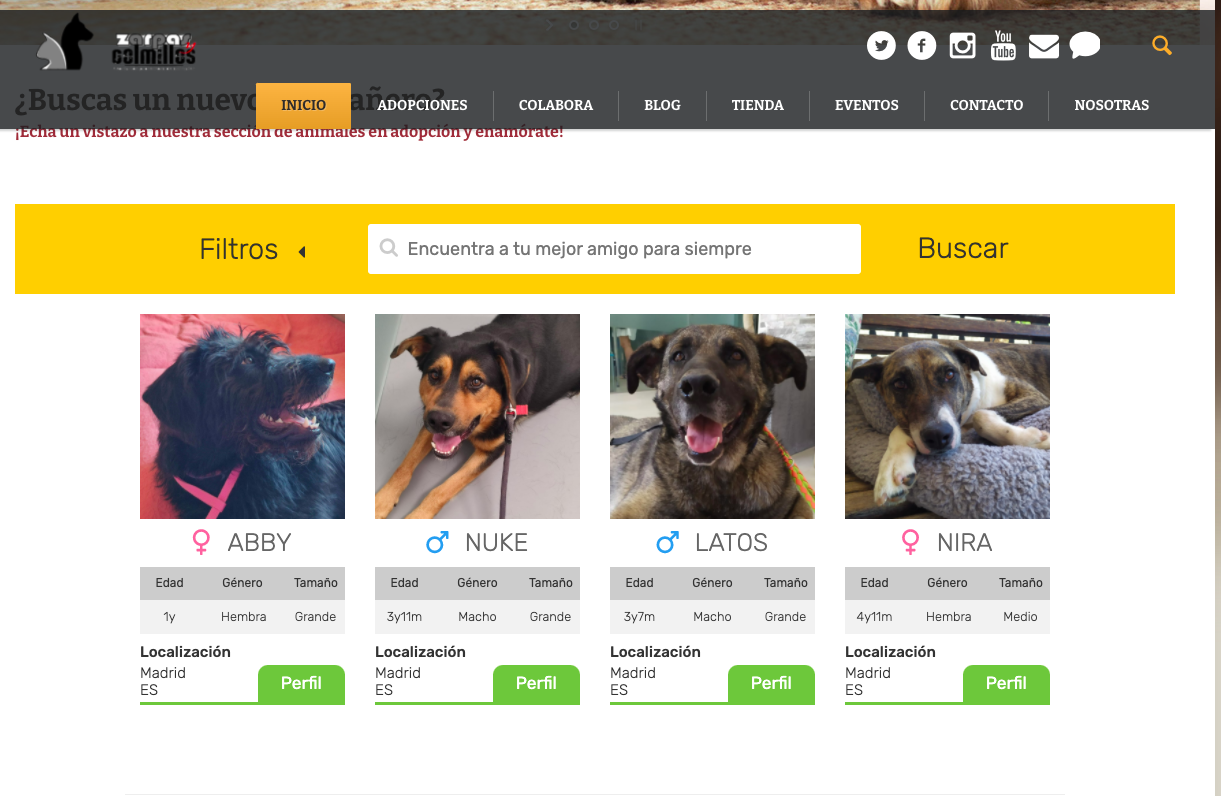The width and height of the screenshot is (1221, 796).
Task: Open the CONTACTO menu item
Action: 987,105
